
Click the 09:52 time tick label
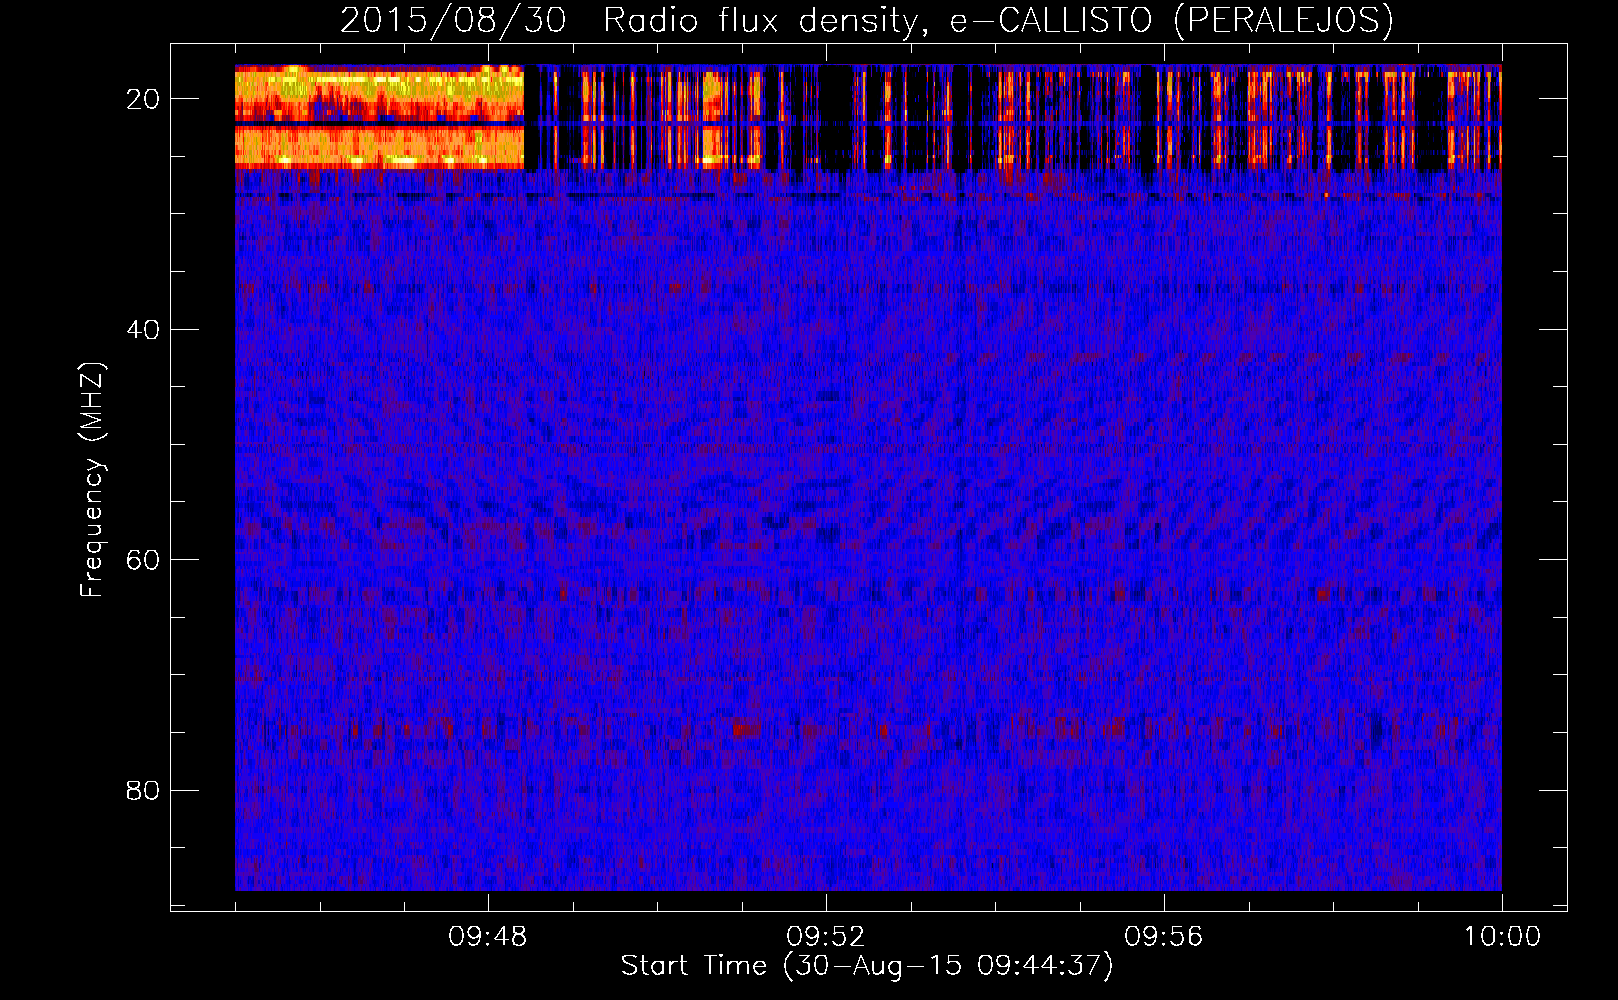pos(826,937)
